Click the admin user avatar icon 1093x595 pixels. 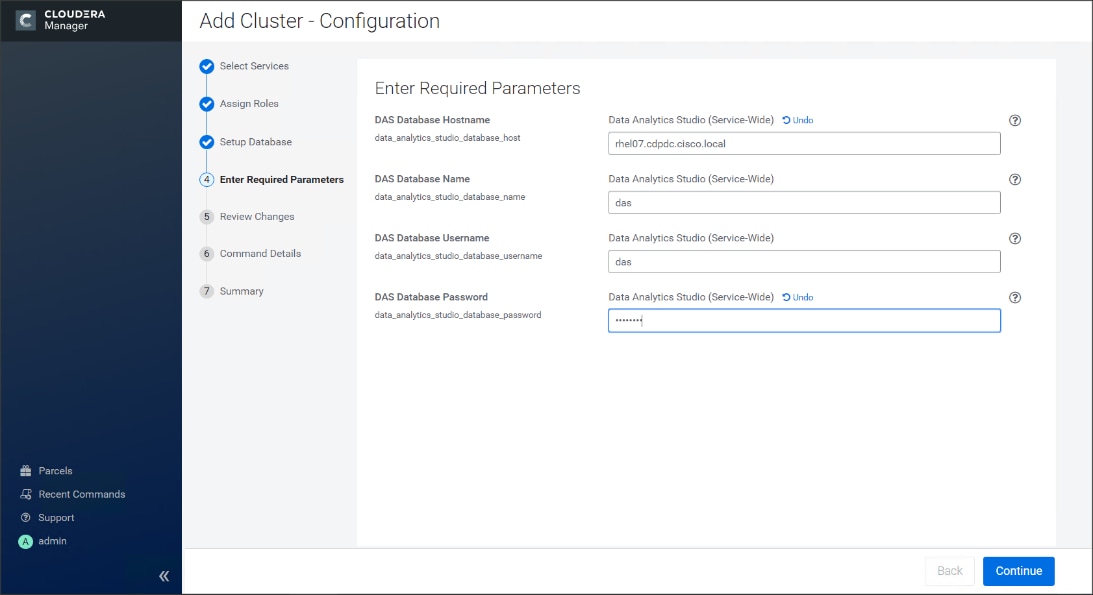(x=26, y=541)
